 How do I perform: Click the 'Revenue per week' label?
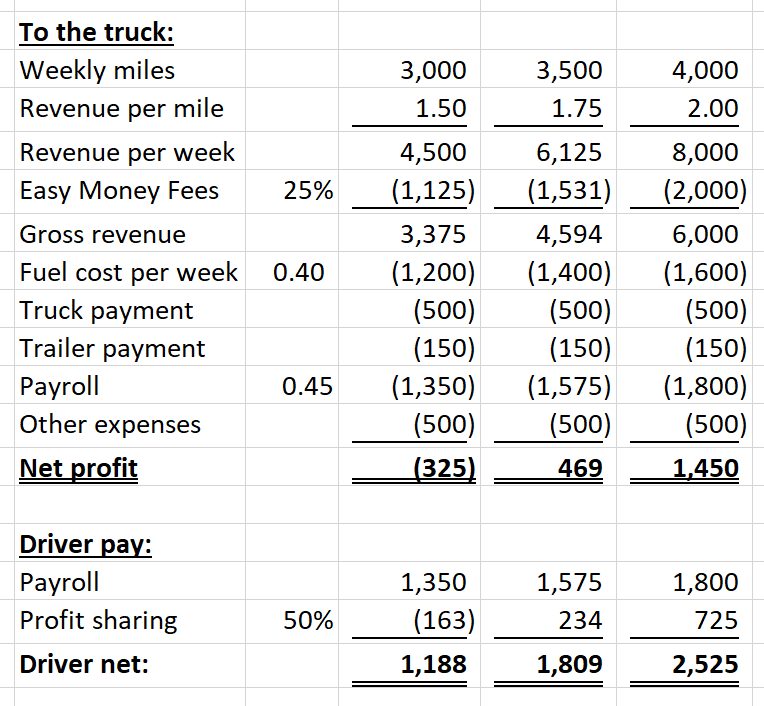[127, 152]
